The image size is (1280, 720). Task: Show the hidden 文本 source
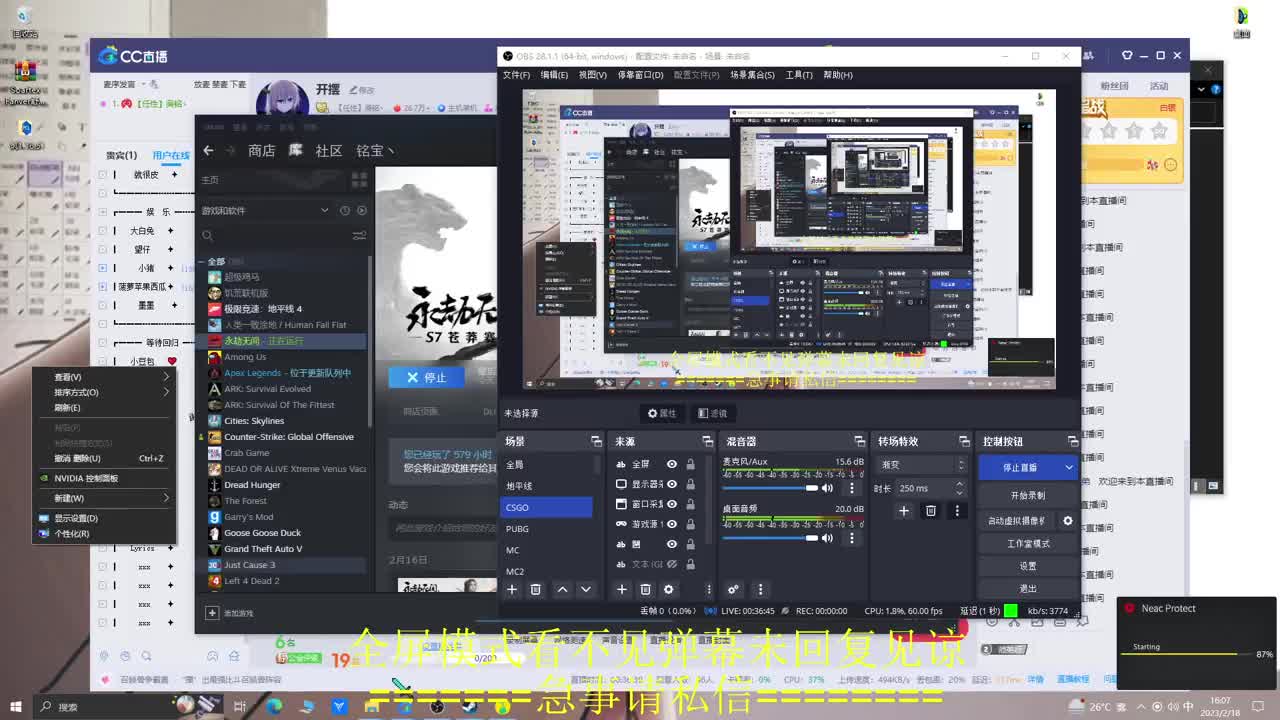click(671, 563)
